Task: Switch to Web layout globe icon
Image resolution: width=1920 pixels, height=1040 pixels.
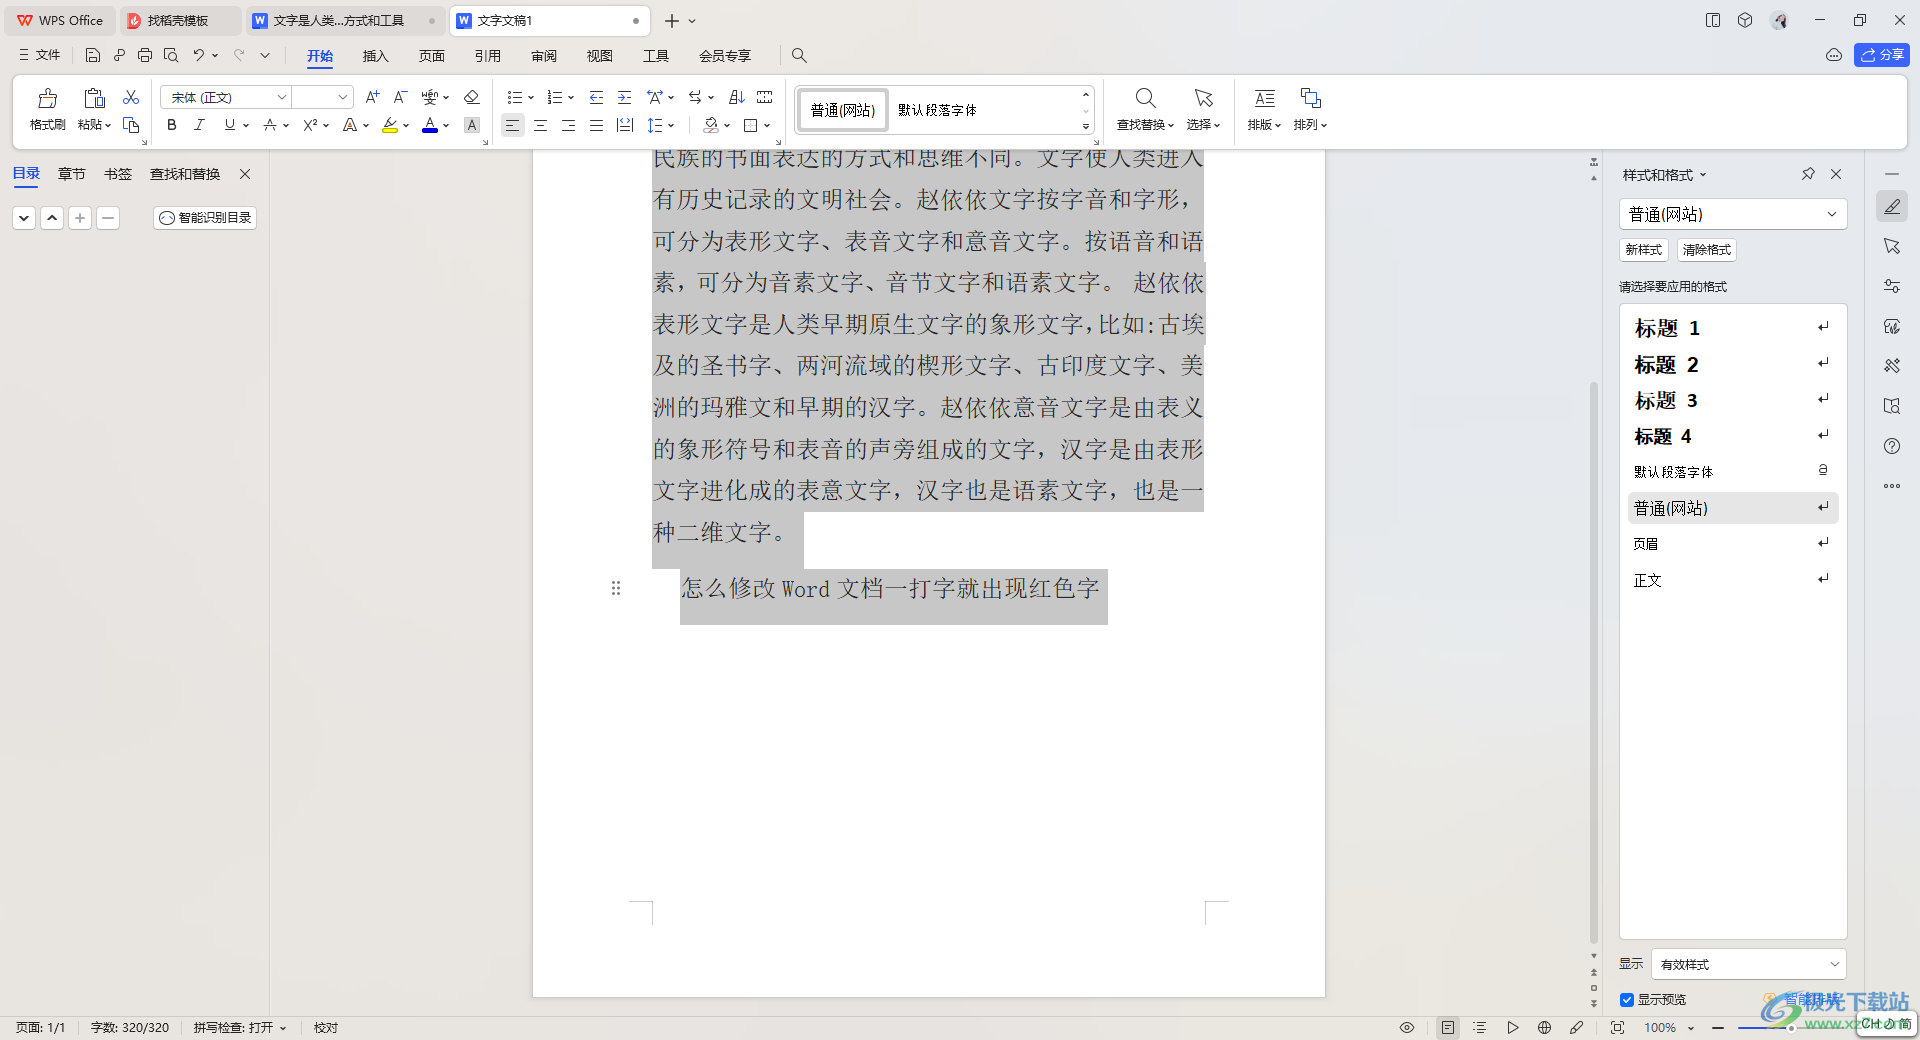Action: point(1545,1027)
